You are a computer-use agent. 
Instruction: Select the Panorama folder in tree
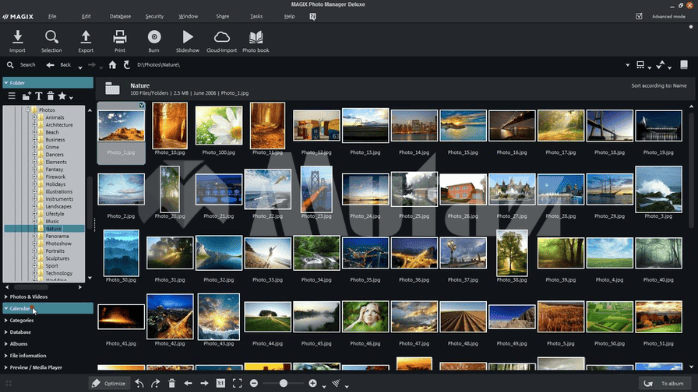(x=57, y=236)
